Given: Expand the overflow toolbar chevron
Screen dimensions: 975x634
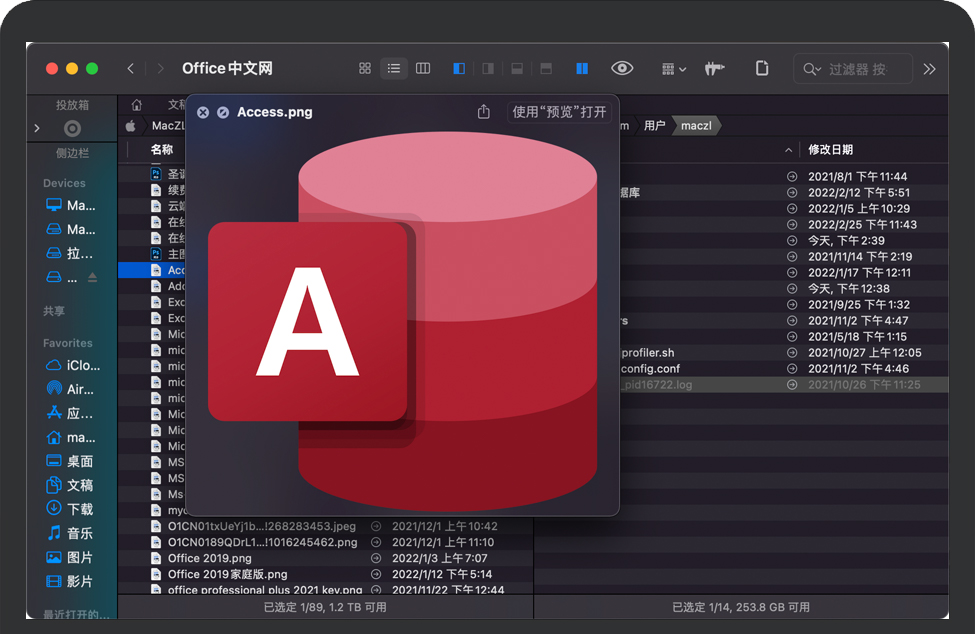Looking at the screenshot, I should 929,69.
